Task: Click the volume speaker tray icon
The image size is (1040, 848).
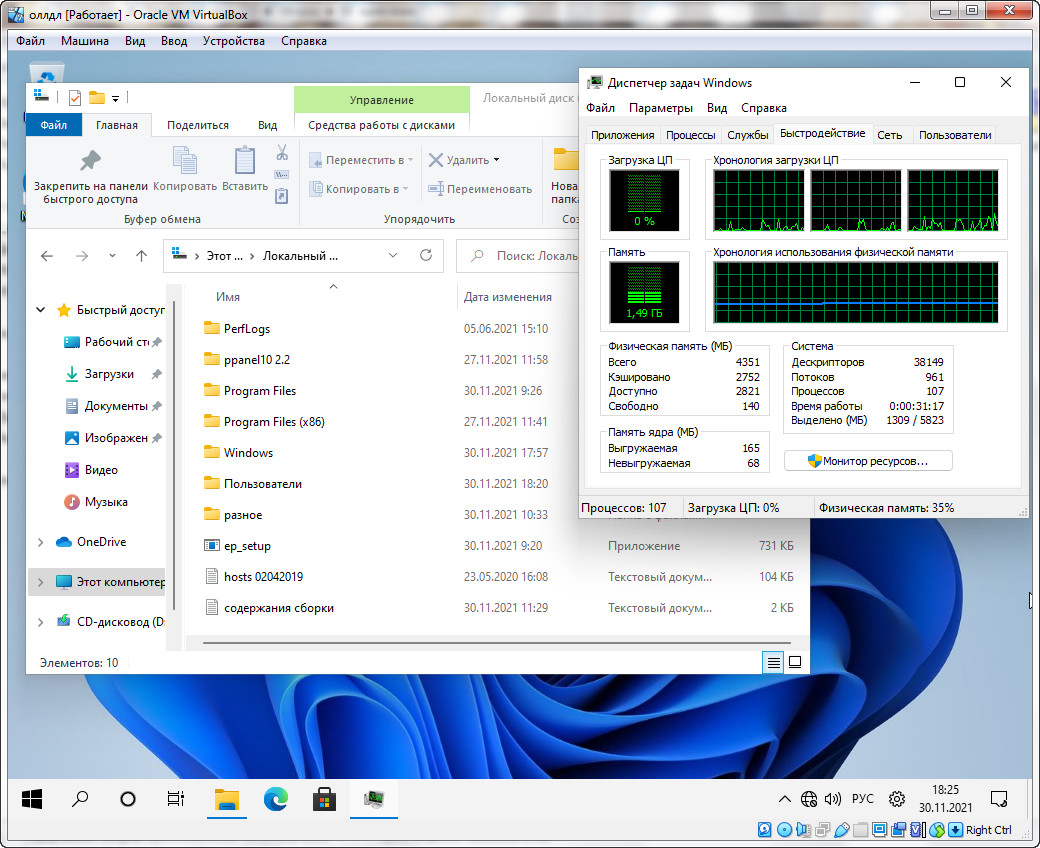Action: (x=832, y=799)
